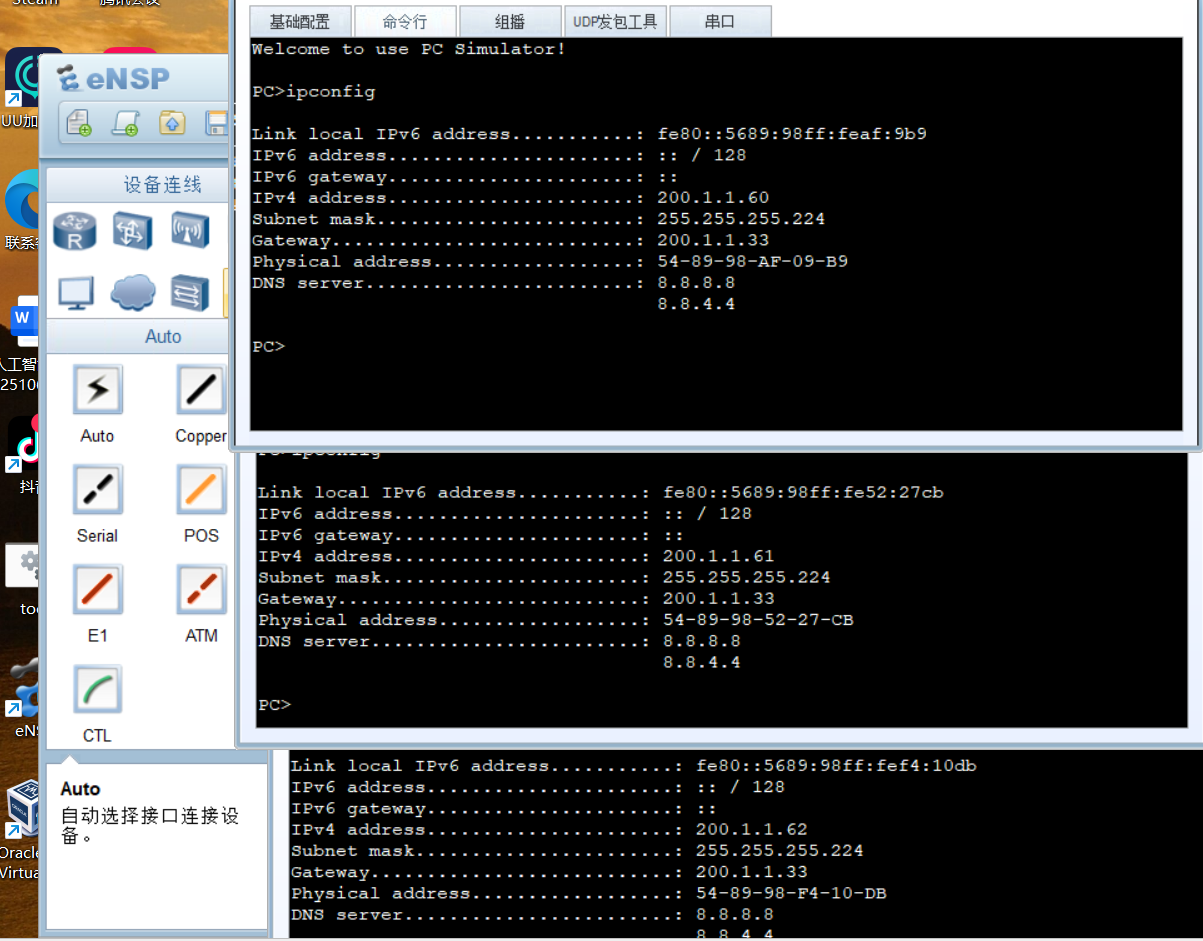This screenshot has width=1203, height=941.
Task: Select the WLAN access point category icon
Action: (x=190, y=230)
